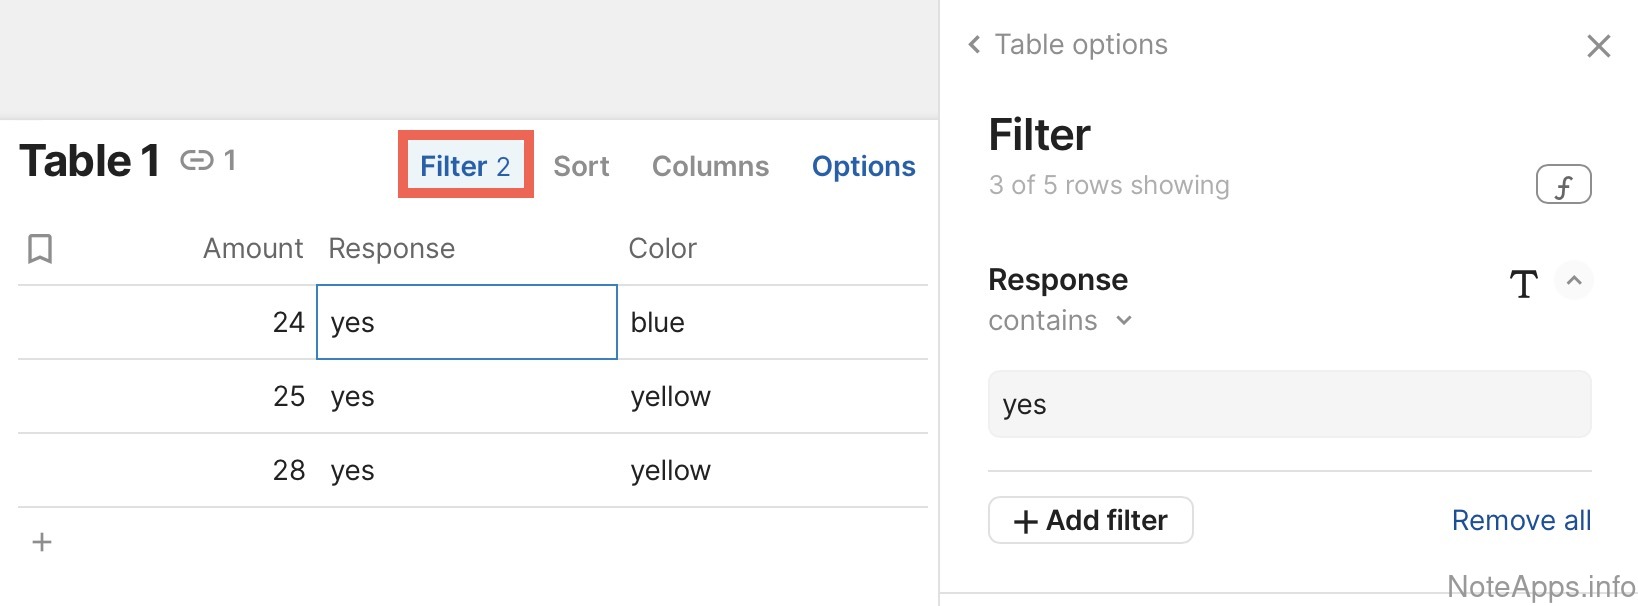Viewport: 1638px width, 606px height.
Task: Collapse the Response filter section
Action: (1574, 281)
